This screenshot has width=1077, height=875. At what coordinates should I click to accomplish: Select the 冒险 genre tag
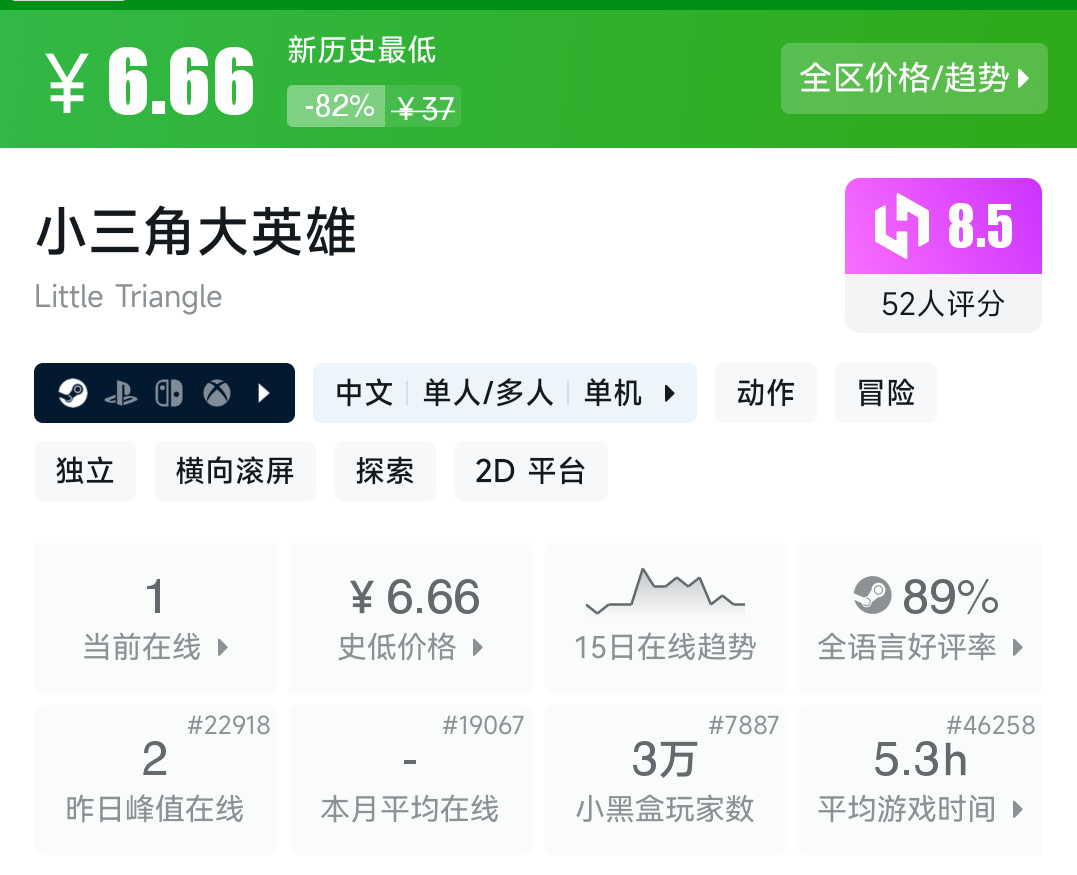[x=885, y=393]
